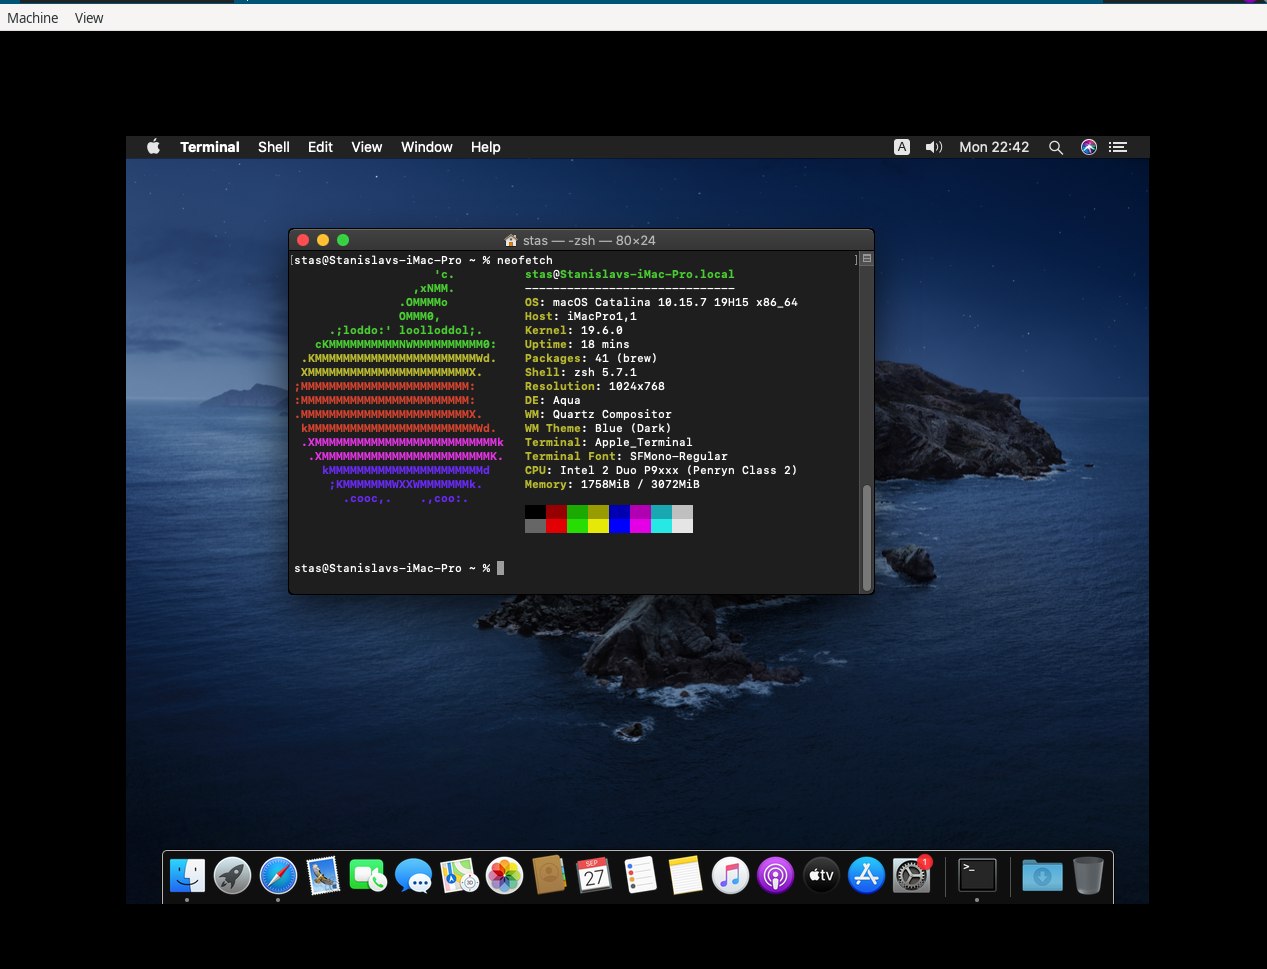Open Calendar showing date 27
The image size is (1267, 969).
coord(594,876)
